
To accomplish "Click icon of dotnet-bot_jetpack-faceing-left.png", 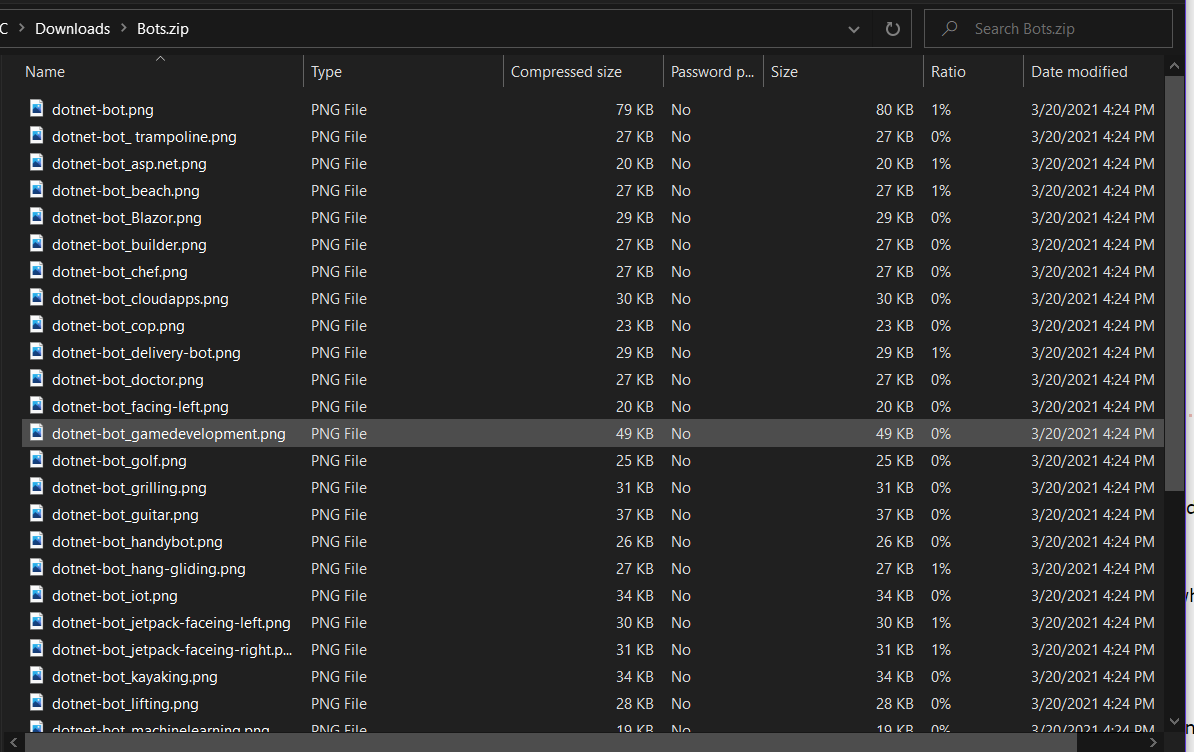I will pyautogui.click(x=37, y=622).
